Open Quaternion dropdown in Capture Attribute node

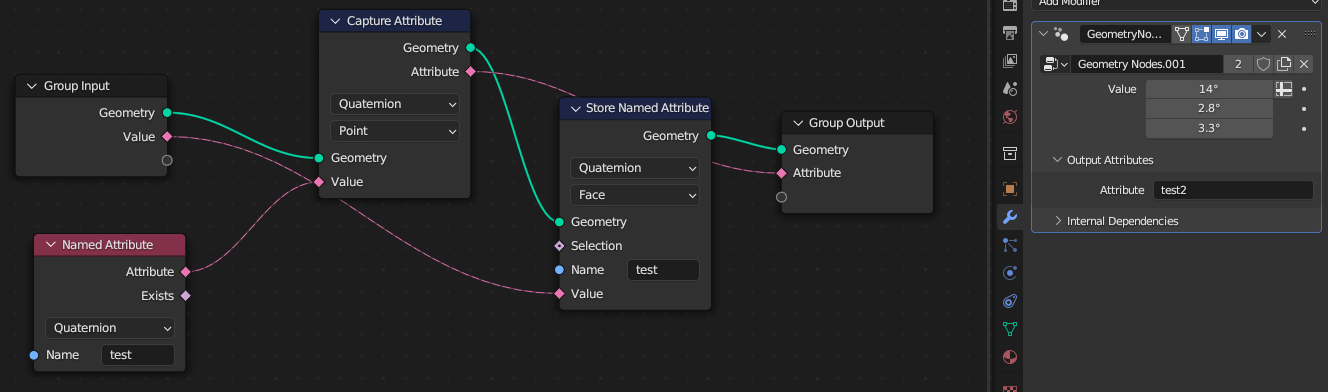[395, 104]
